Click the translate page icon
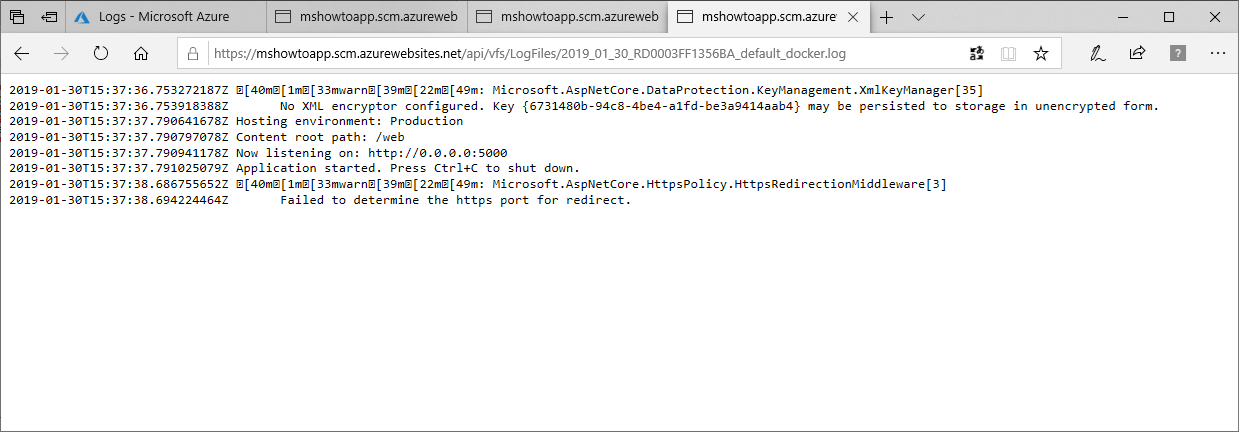Image resolution: width=1239 pixels, height=432 pixels. pos(977,54)
